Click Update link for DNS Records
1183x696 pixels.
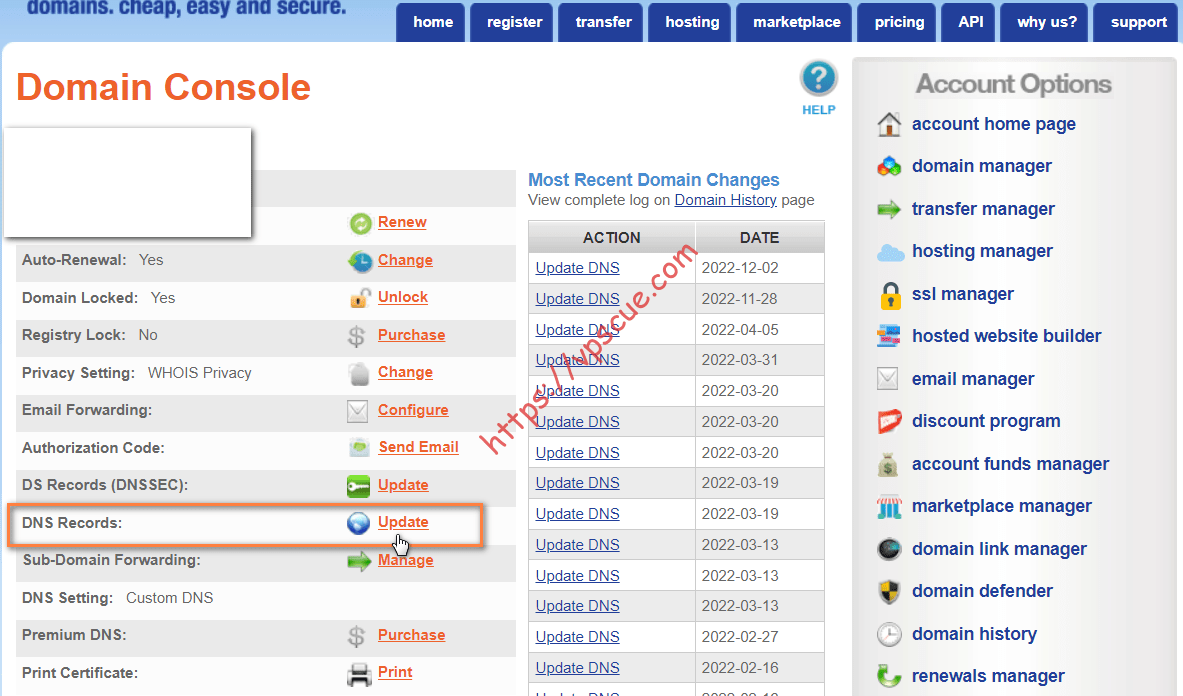403,522
